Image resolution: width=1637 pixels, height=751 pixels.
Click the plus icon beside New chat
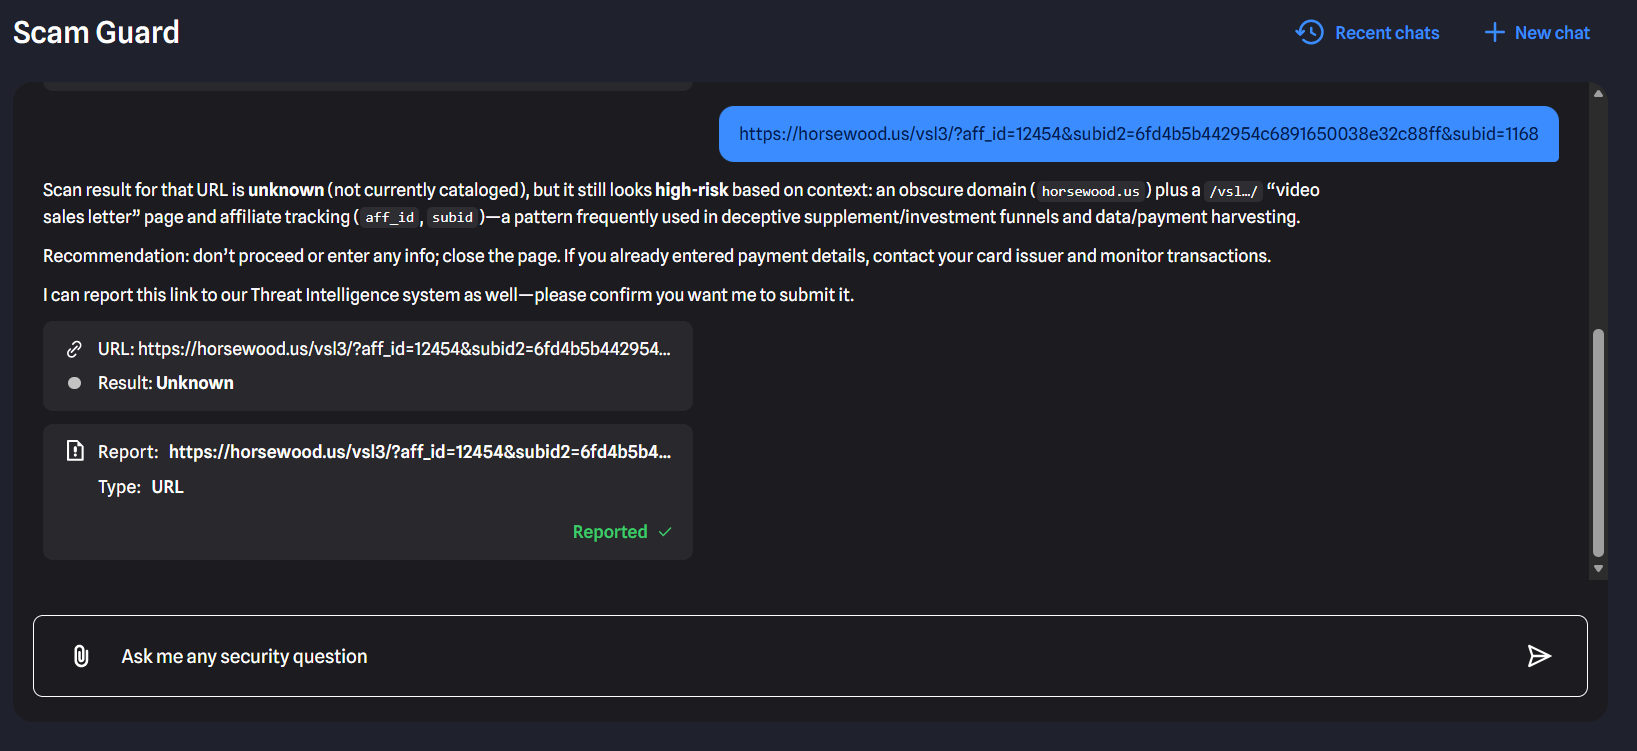1494,33
